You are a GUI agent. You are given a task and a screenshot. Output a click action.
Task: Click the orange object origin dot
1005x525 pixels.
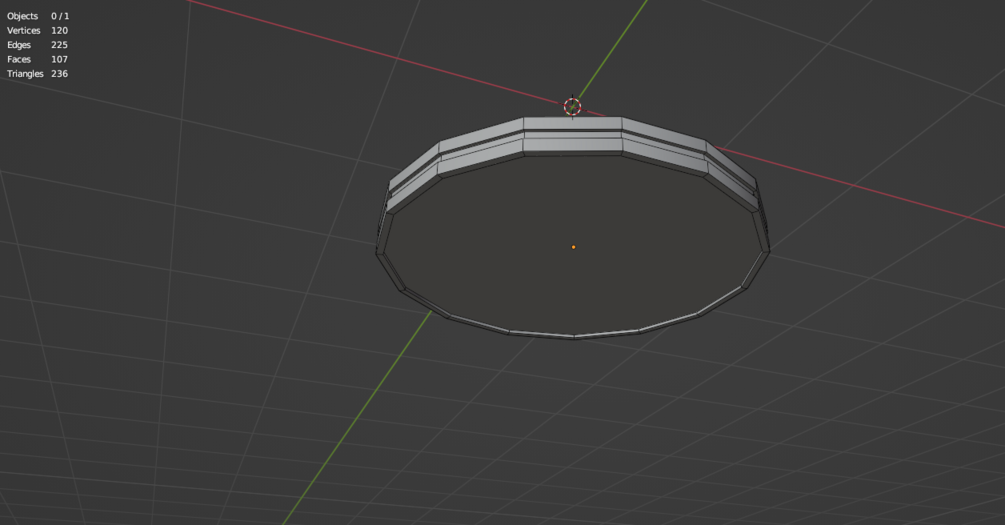[x=574, y=247]
